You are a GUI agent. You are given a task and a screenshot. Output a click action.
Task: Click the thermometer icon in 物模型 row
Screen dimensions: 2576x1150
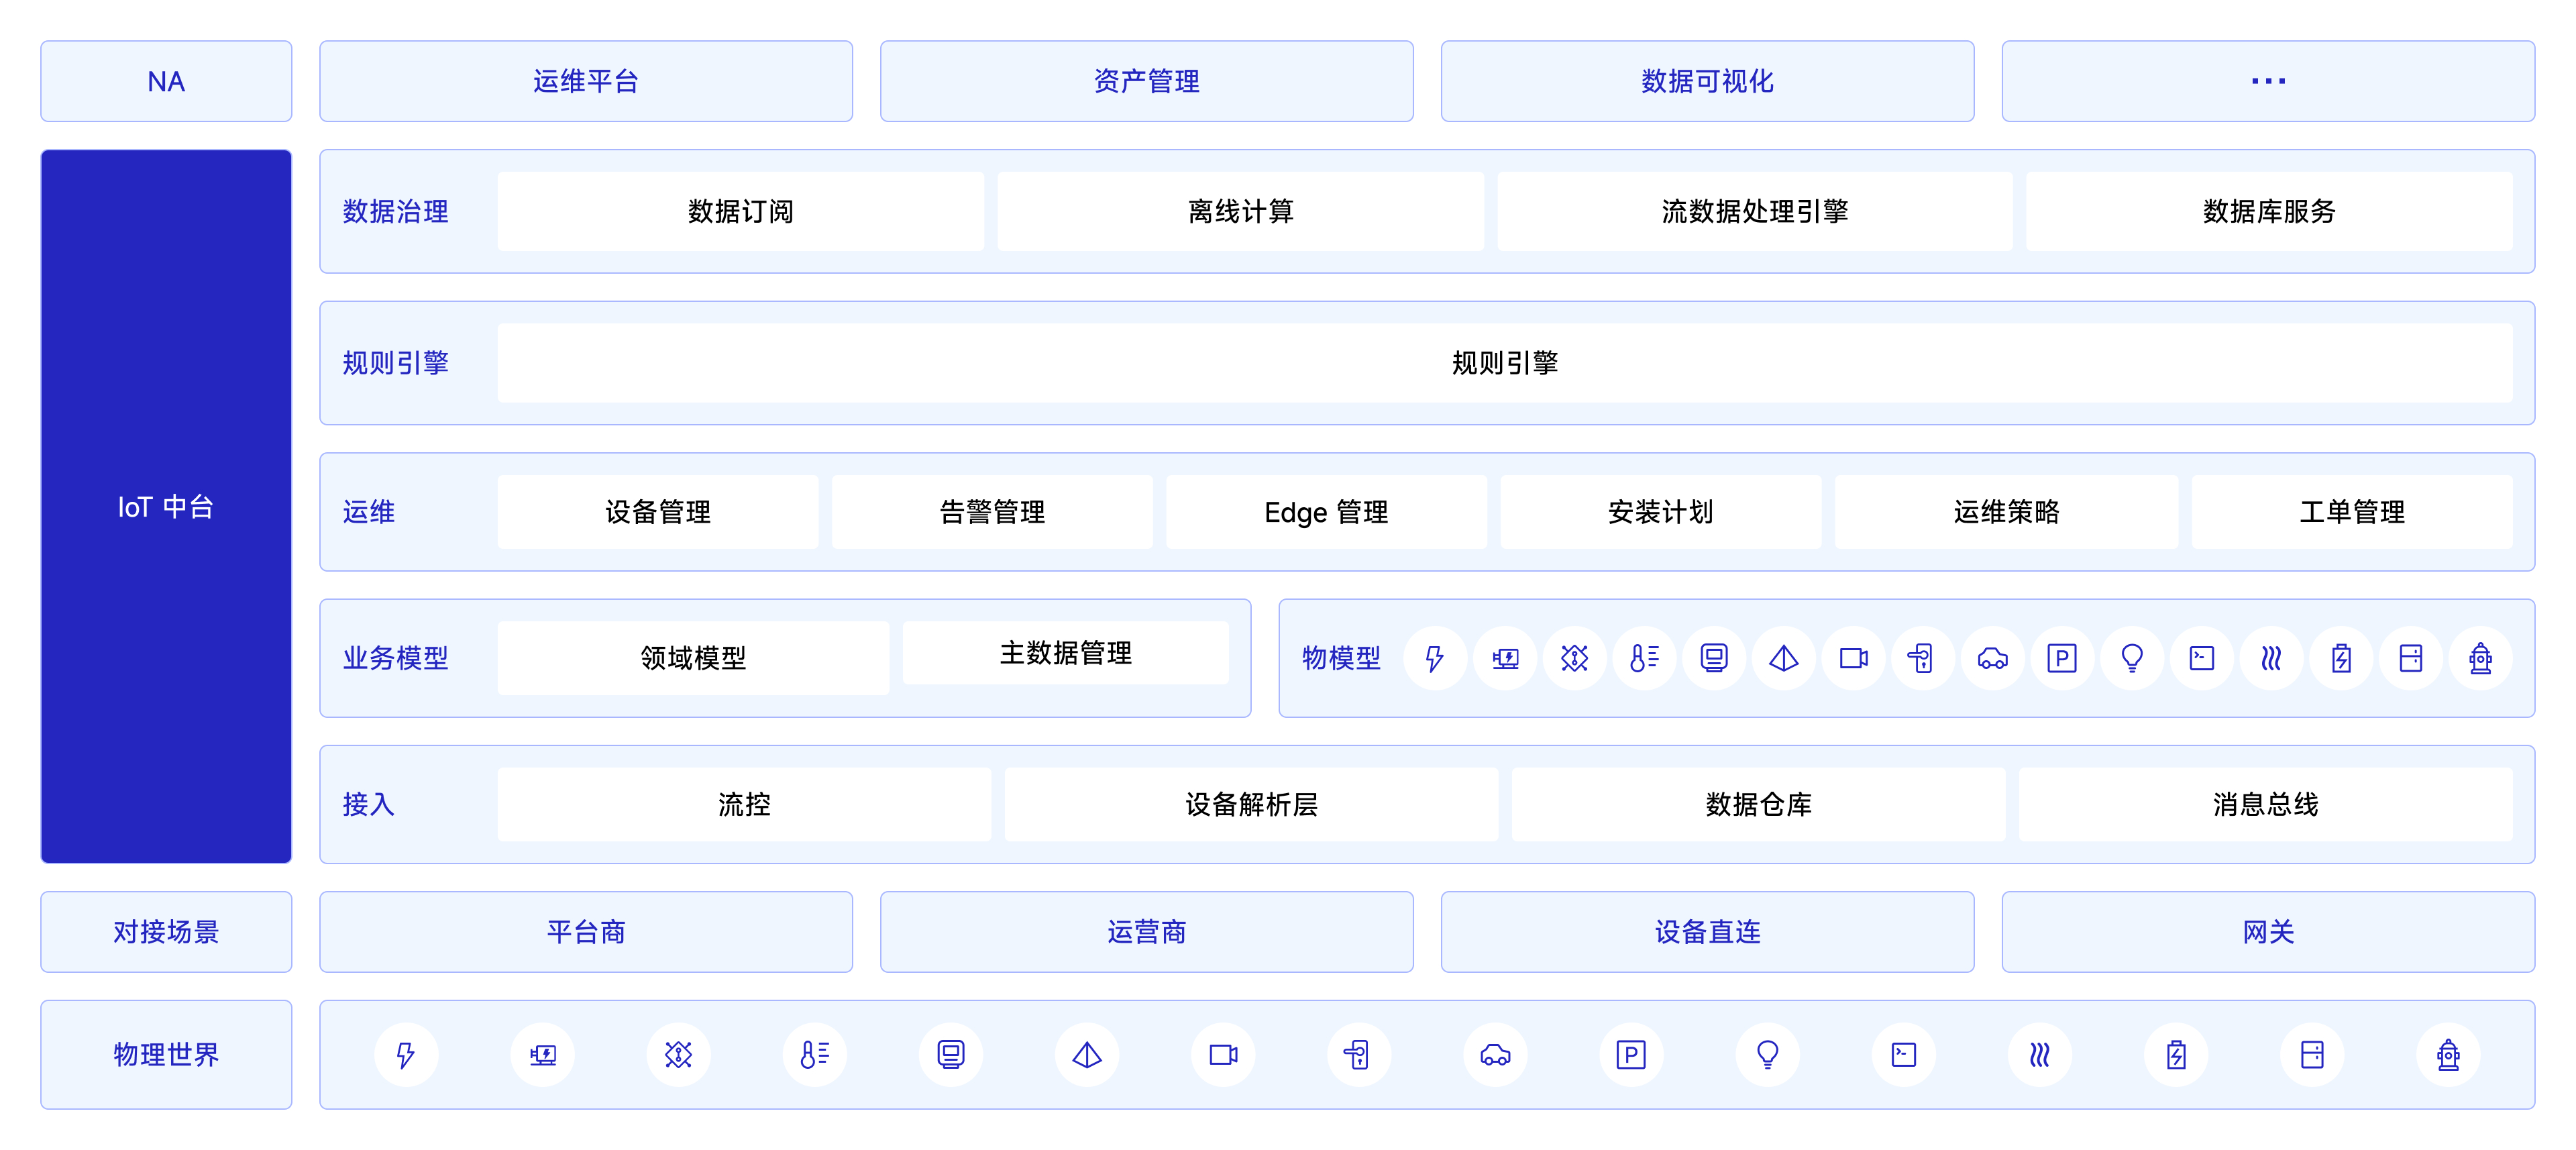(x=1644, y=658)
